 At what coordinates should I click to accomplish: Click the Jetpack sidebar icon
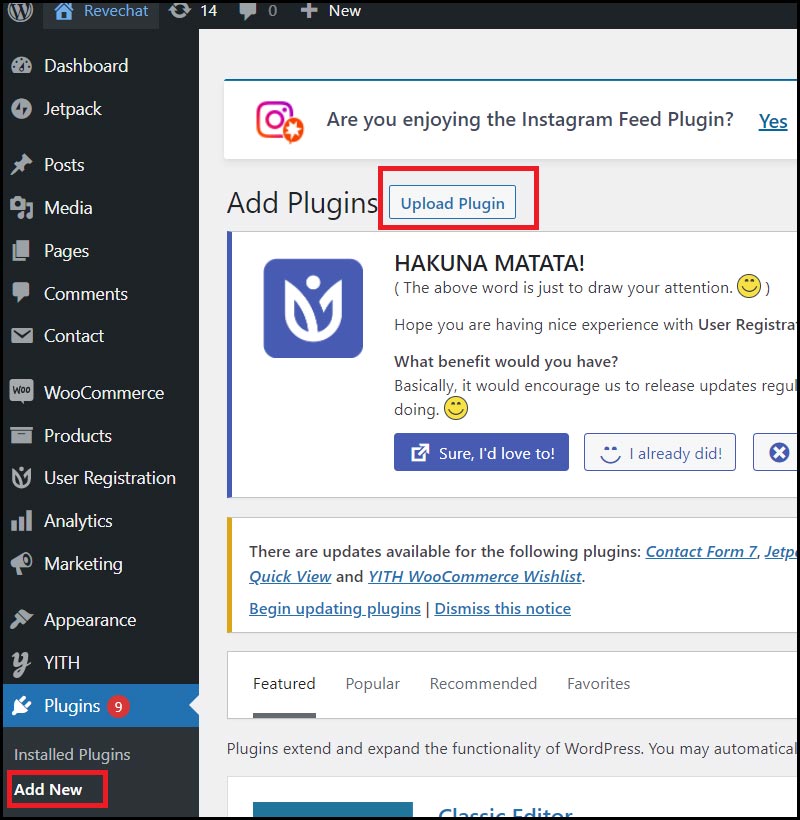[x=21, y=109]
